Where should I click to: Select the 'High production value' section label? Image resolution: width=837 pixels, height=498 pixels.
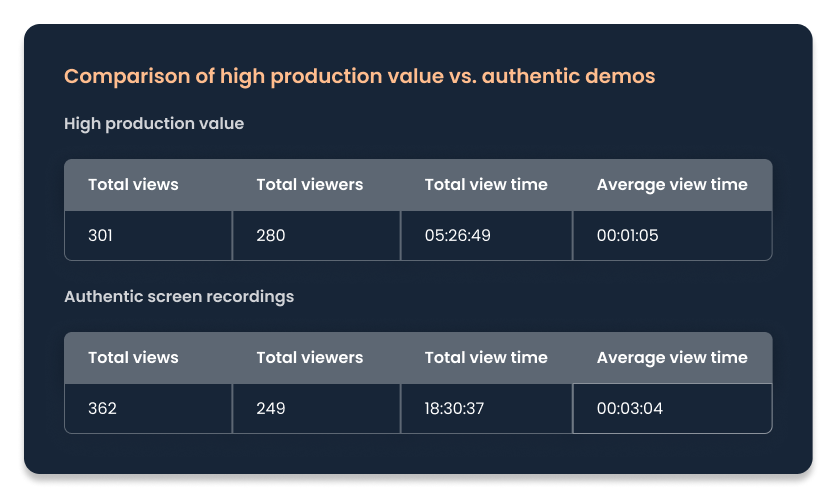pos(154,124)
